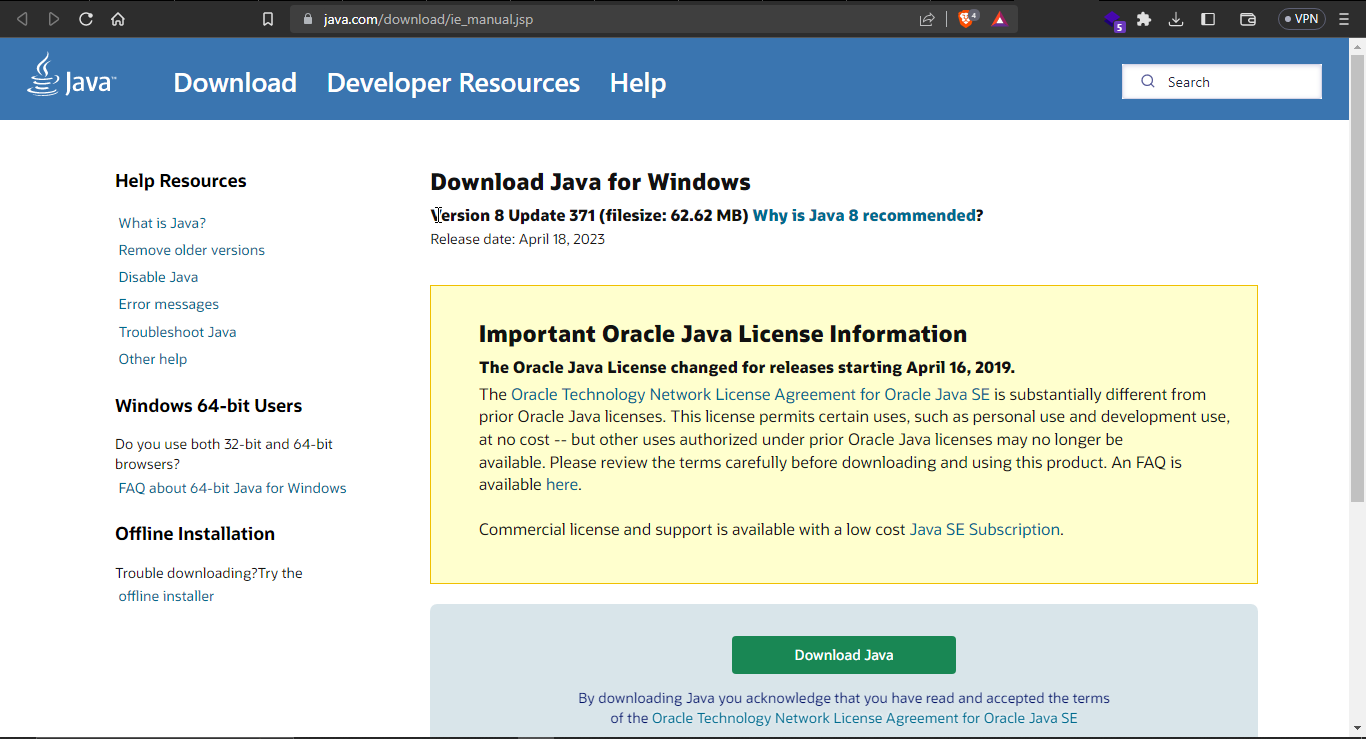Open the offline installer link
Viewport: 1366px width, 739px height.
point(166,596)
